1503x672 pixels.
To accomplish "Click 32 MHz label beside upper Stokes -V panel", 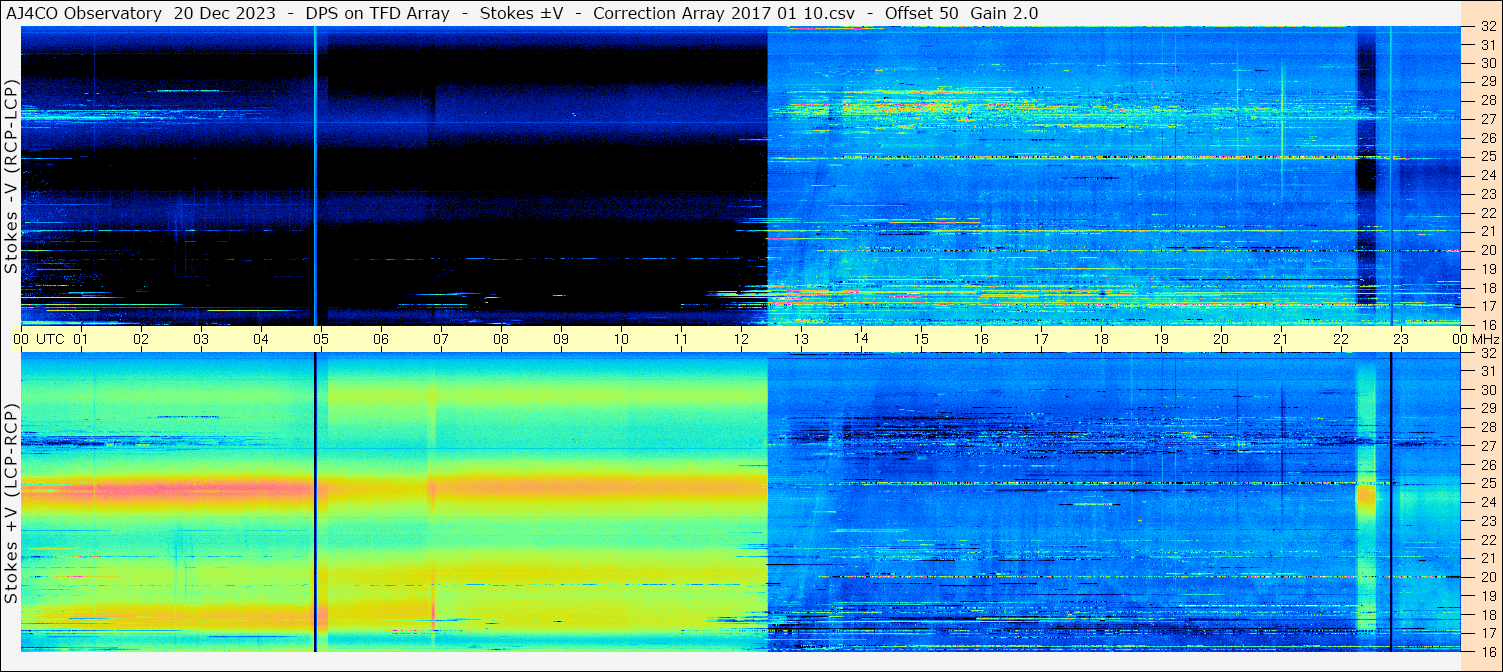I will tap(1488, 28).
